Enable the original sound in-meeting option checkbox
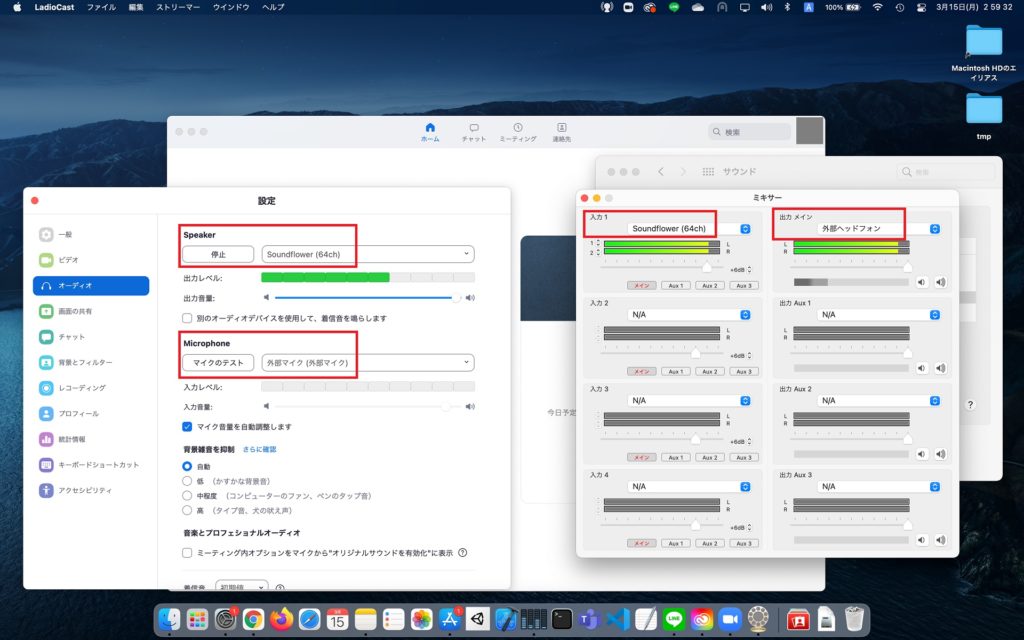 click(x=187, y=552)
